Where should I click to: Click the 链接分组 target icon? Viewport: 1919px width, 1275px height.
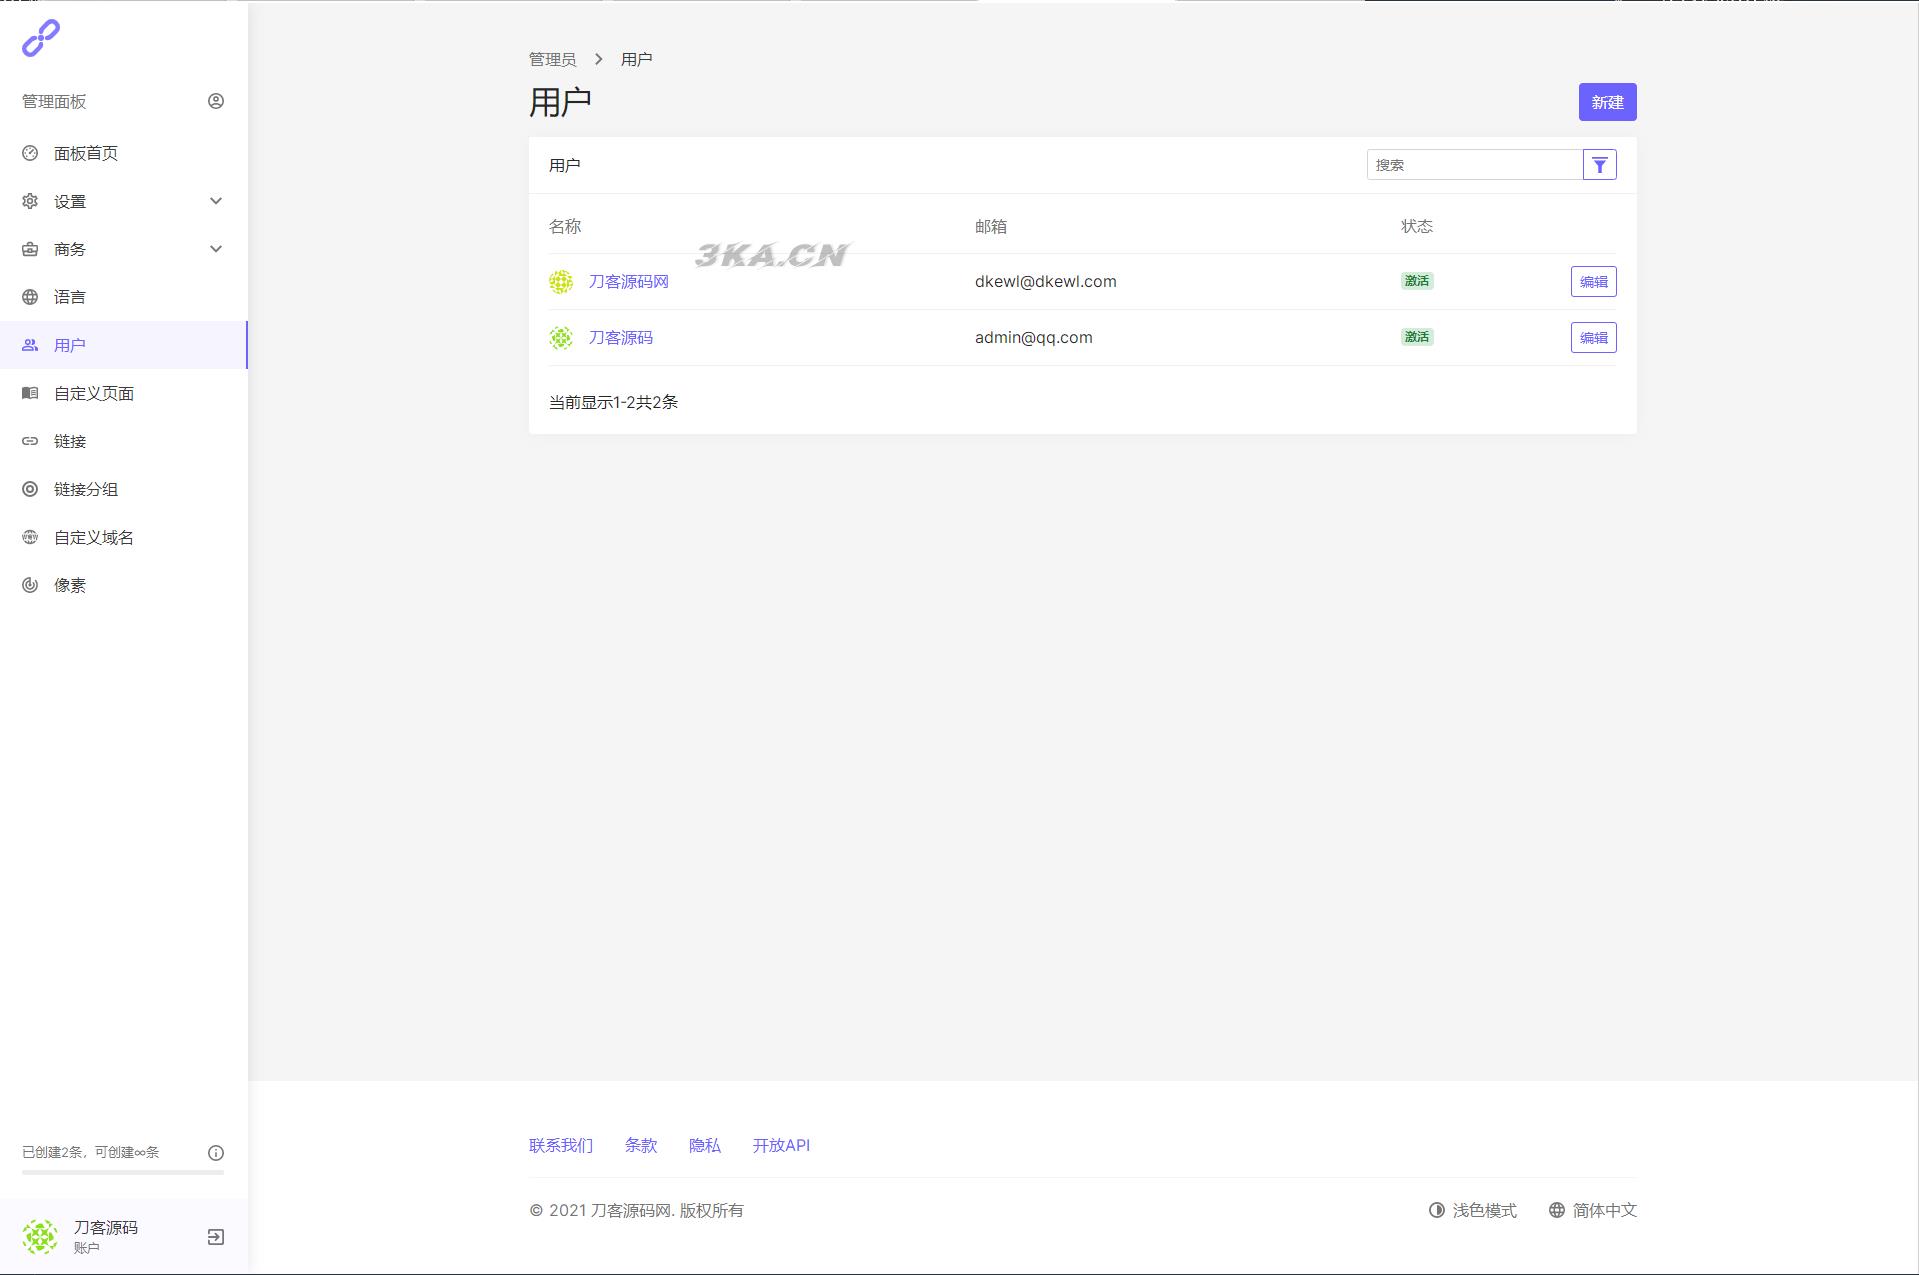click(x=30, y=489)
